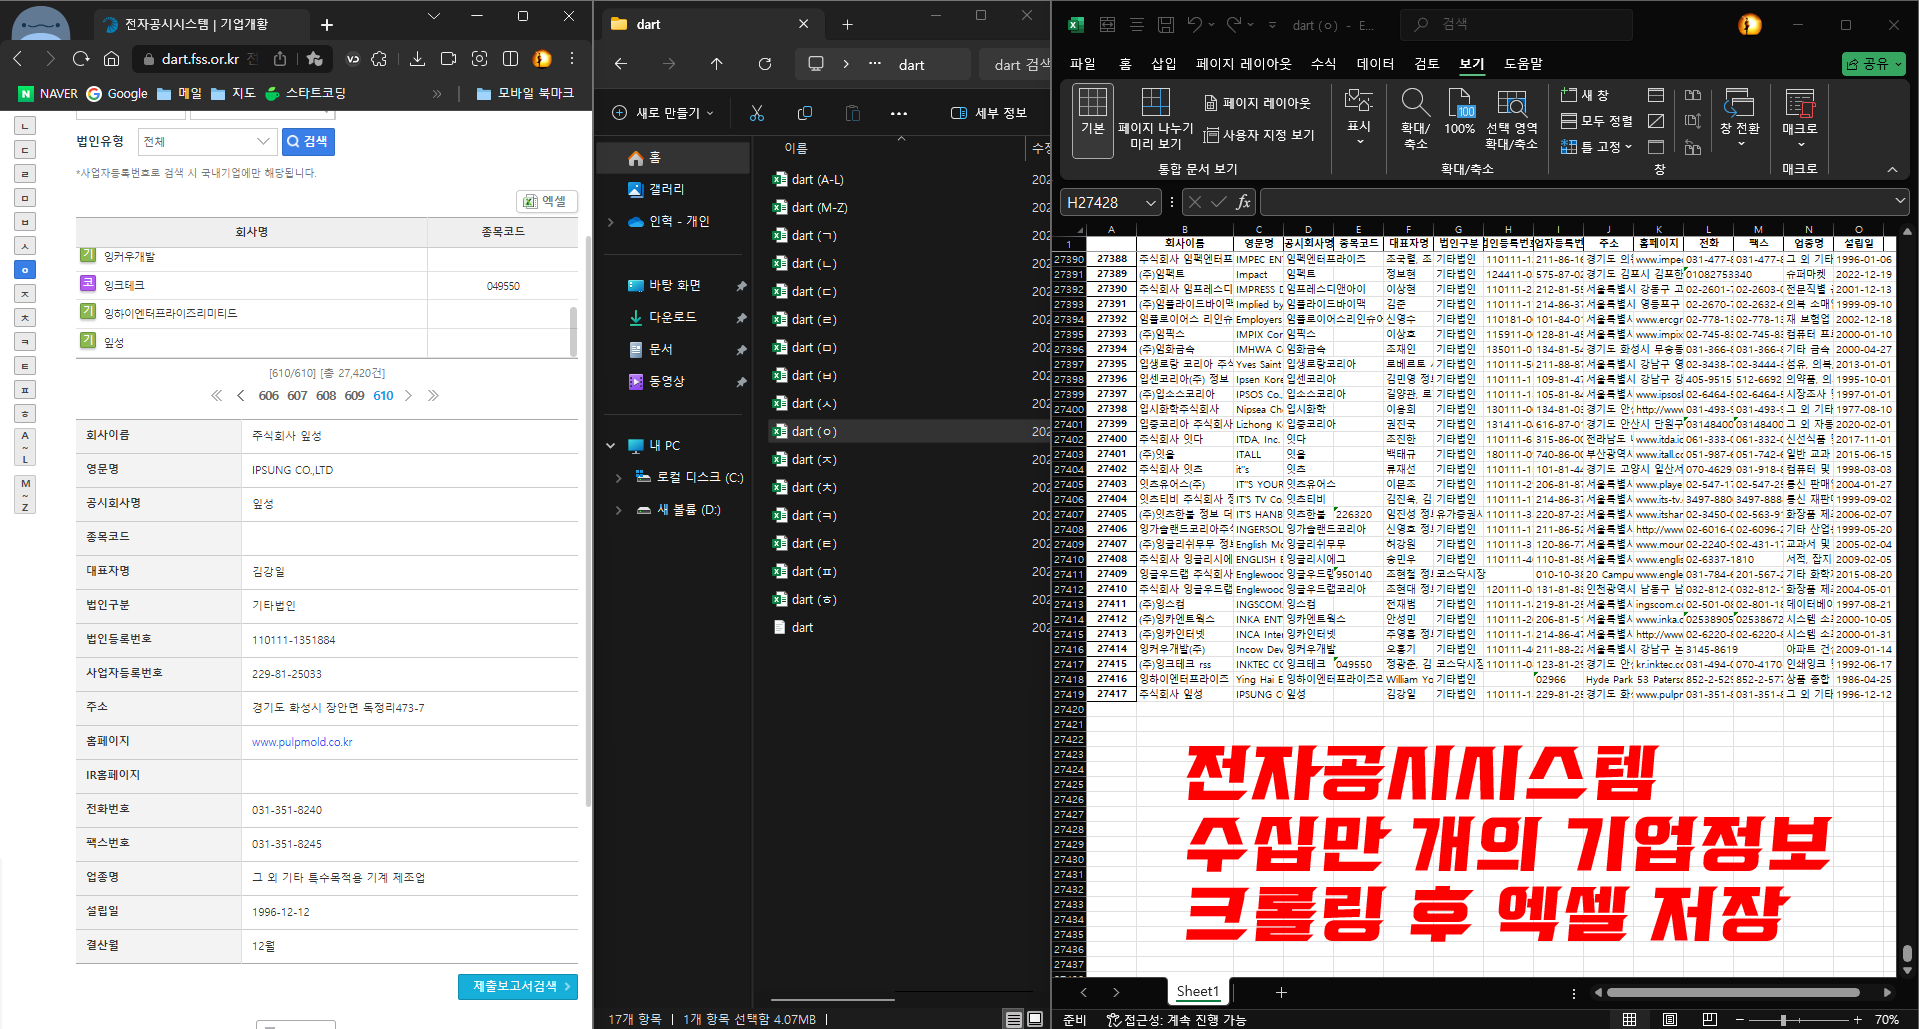Click the 제출보고서검색 button

click(x=518, y=986)
